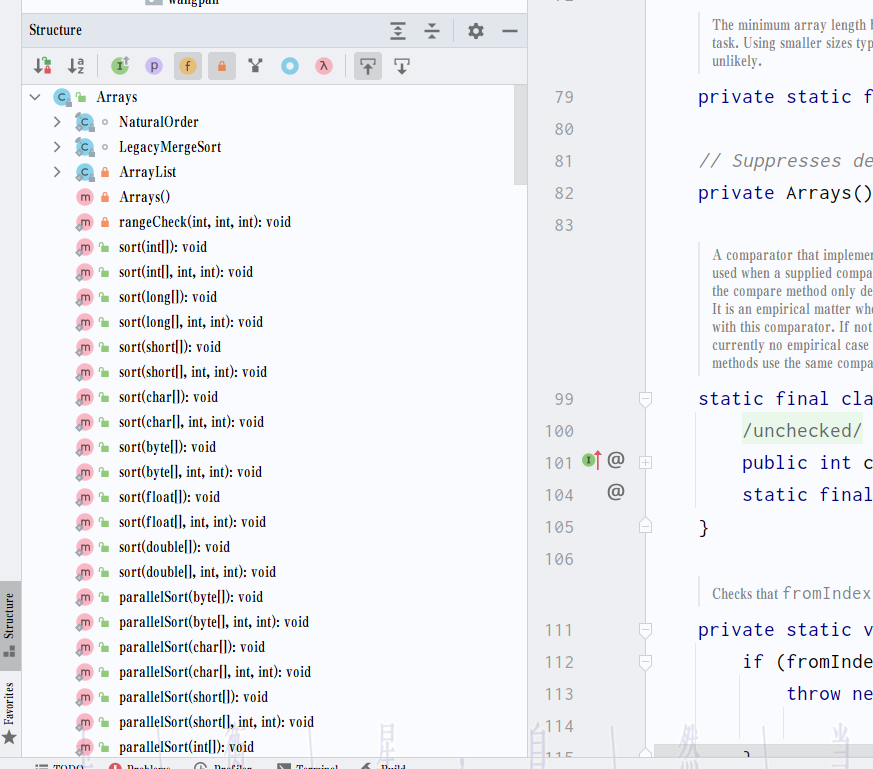Click the Structure panel vertical scrollbar
The image size is (873, 769).
coord(521,134)
